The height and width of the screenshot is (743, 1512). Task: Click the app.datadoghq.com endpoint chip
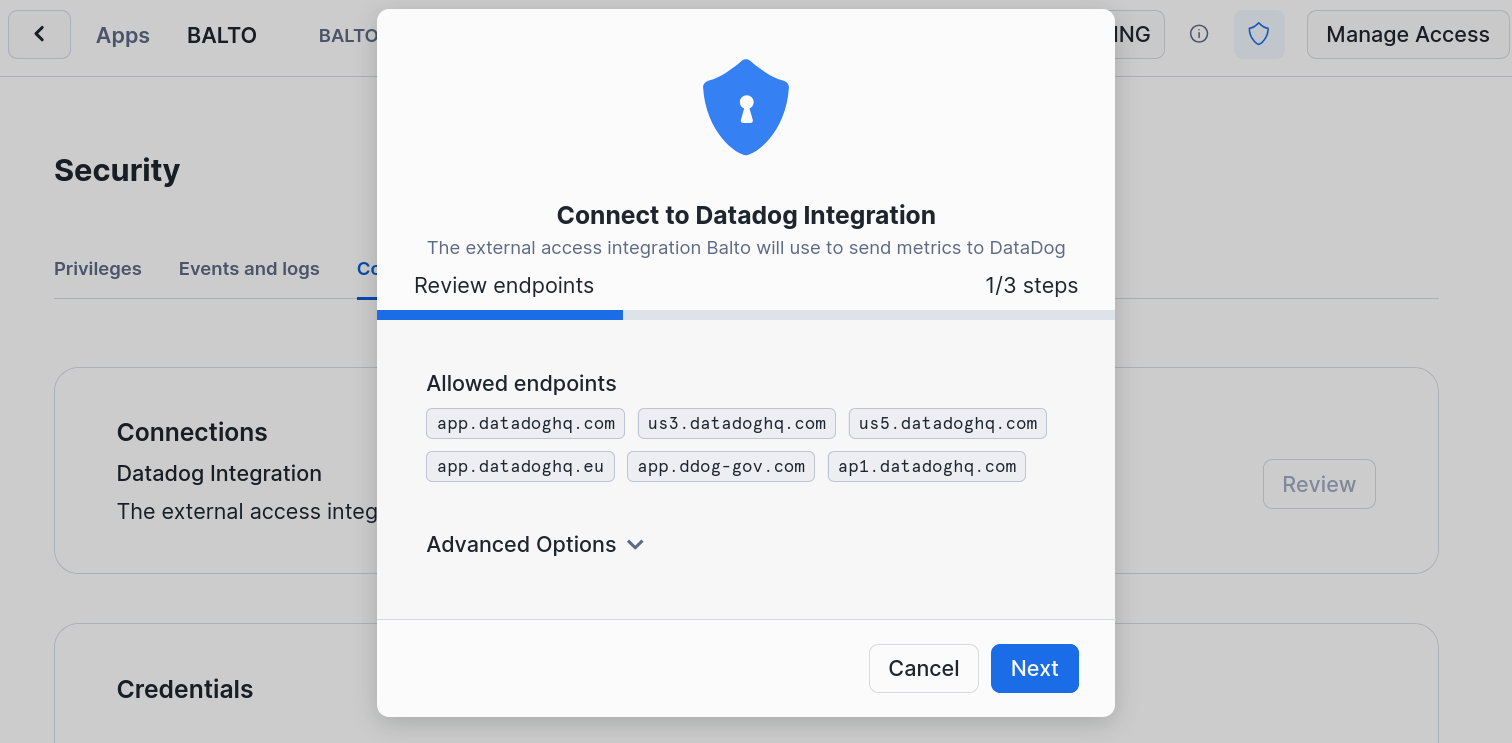click(x=526, y=423)
